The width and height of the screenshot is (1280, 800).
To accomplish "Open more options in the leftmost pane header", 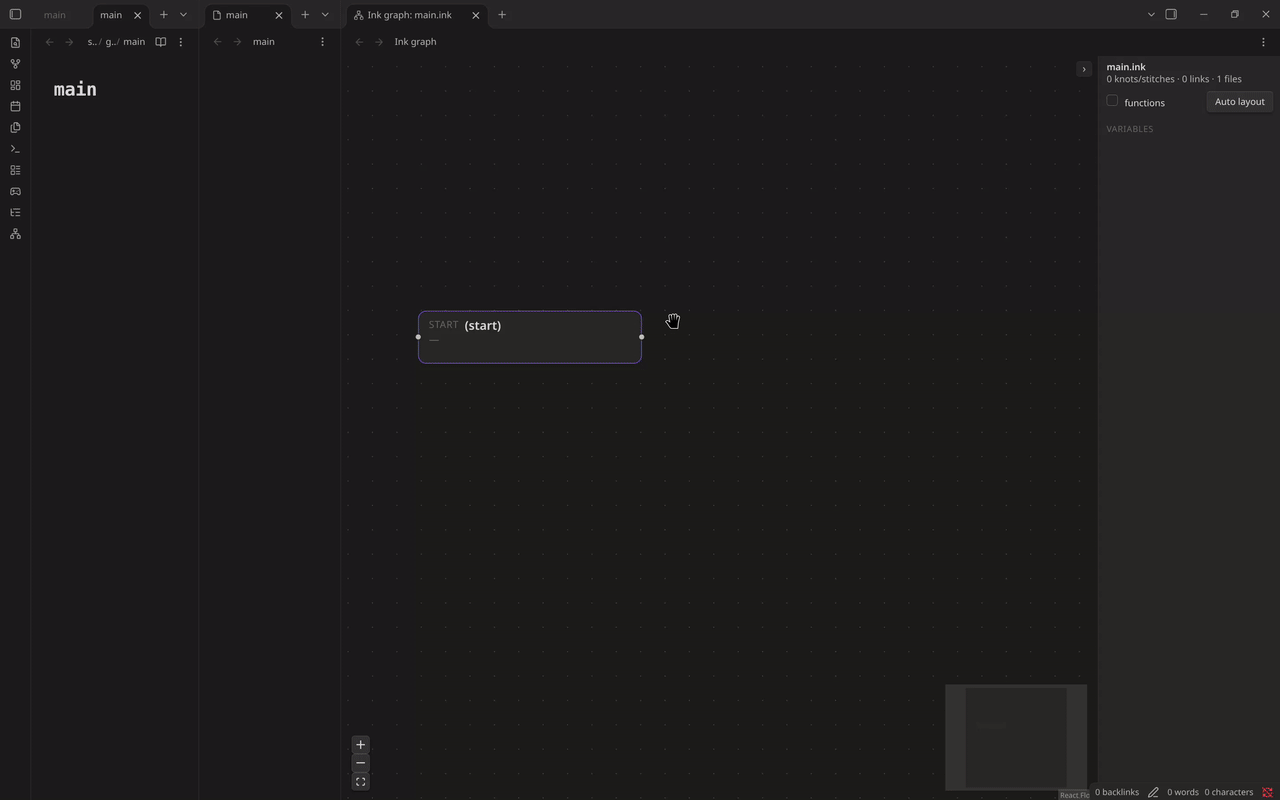I will click(181, 42).
